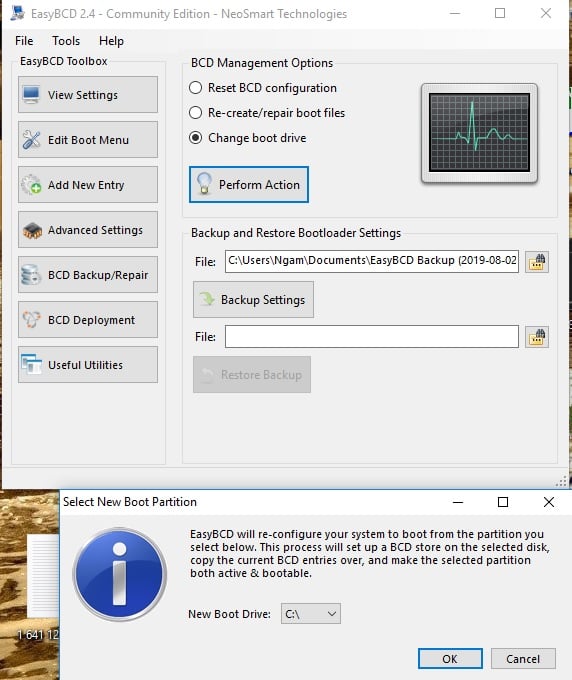Select Re-create/repair boot files option
The height and width of the screenshot is (680, 572).
coord(195,113)
